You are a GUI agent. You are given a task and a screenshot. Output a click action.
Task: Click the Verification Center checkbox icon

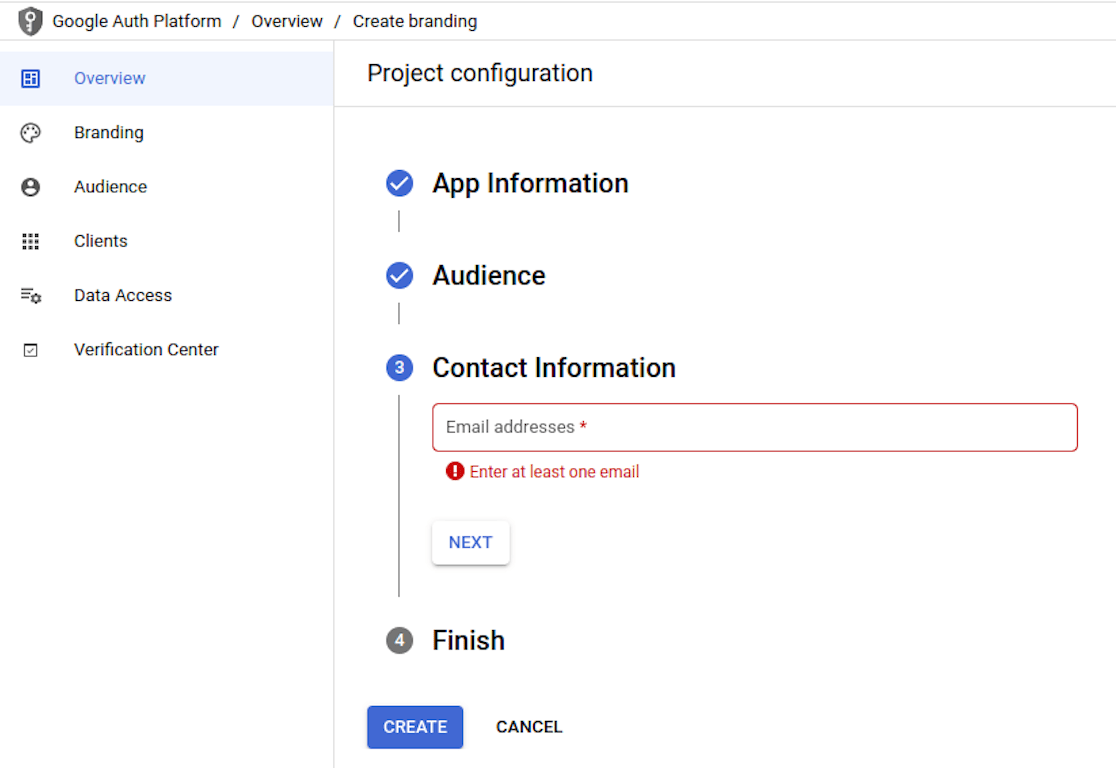point(31,350)
